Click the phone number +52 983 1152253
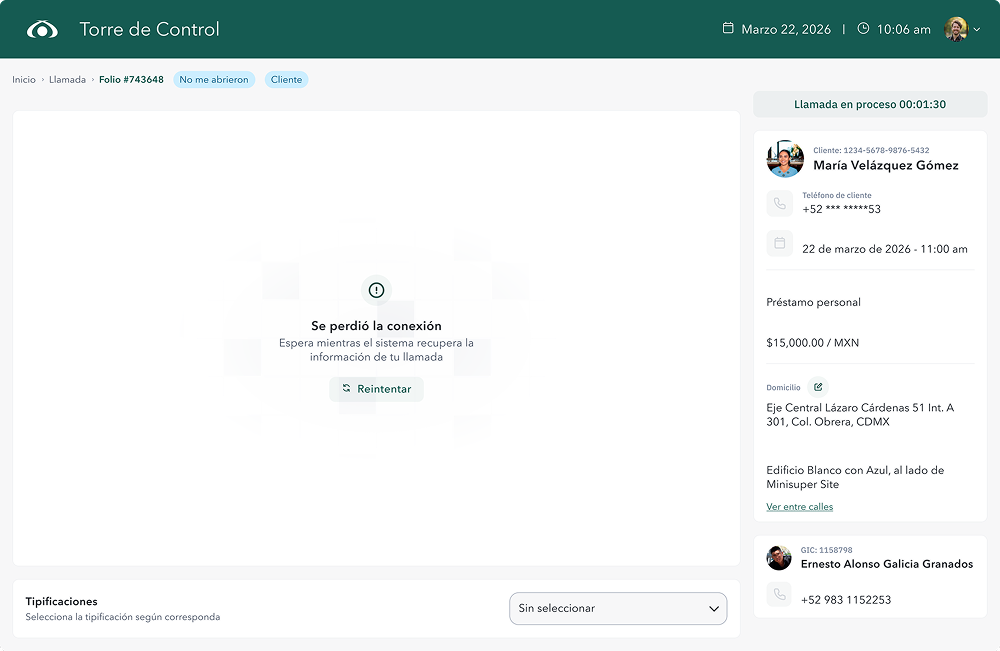The height and width of the screenshot is (651, 1000). (846, 600)
